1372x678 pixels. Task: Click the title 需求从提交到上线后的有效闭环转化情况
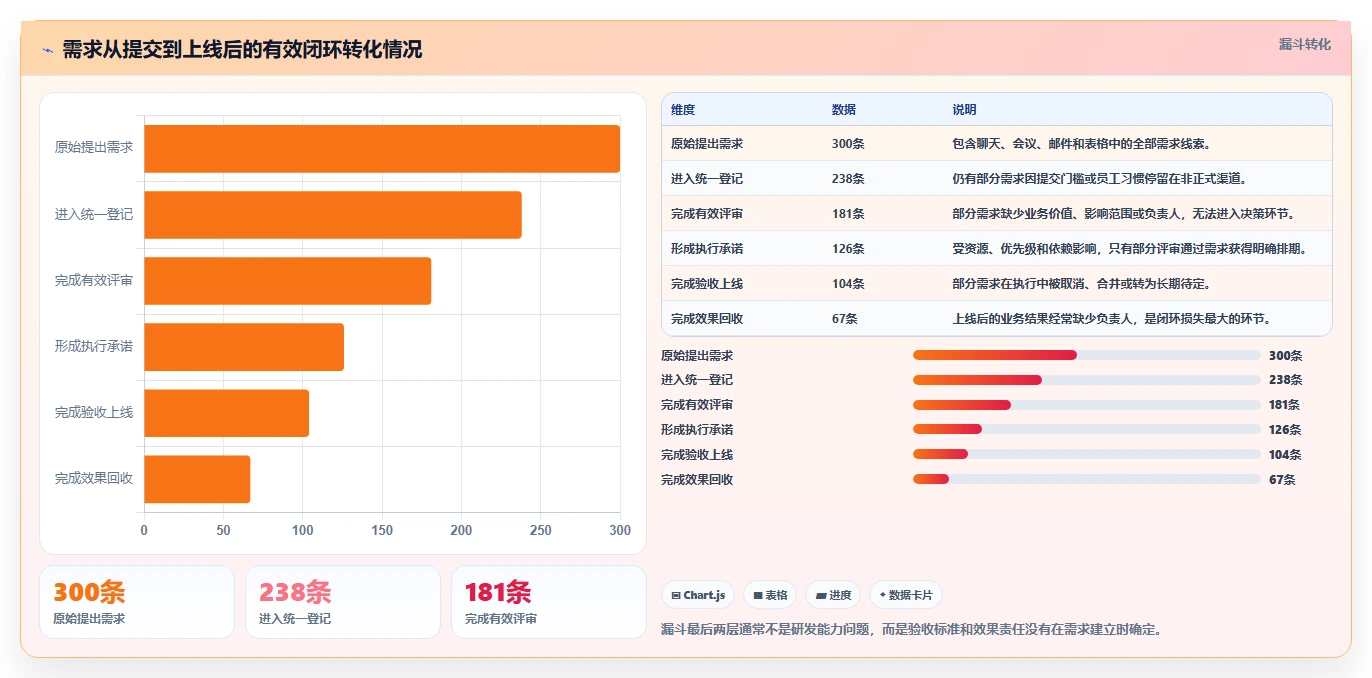click(x=242, y=50)
